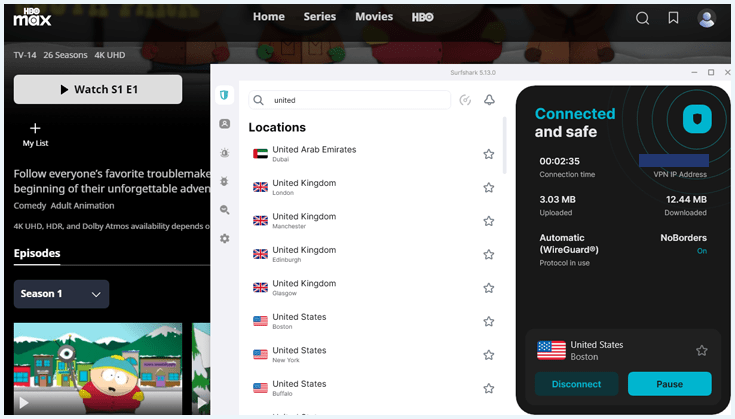Click the speed test icon beside search field
735x419 pixels.
click(465, 100)
